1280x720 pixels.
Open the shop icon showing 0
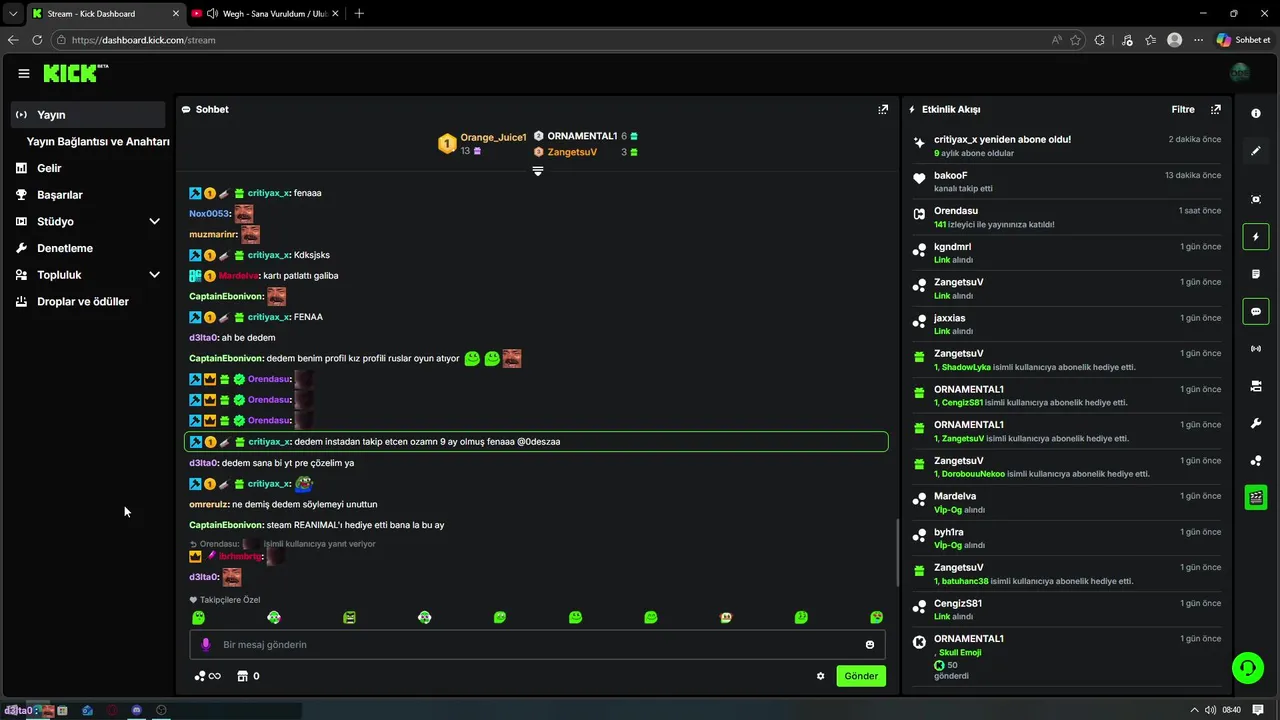(x=248, y=676)
